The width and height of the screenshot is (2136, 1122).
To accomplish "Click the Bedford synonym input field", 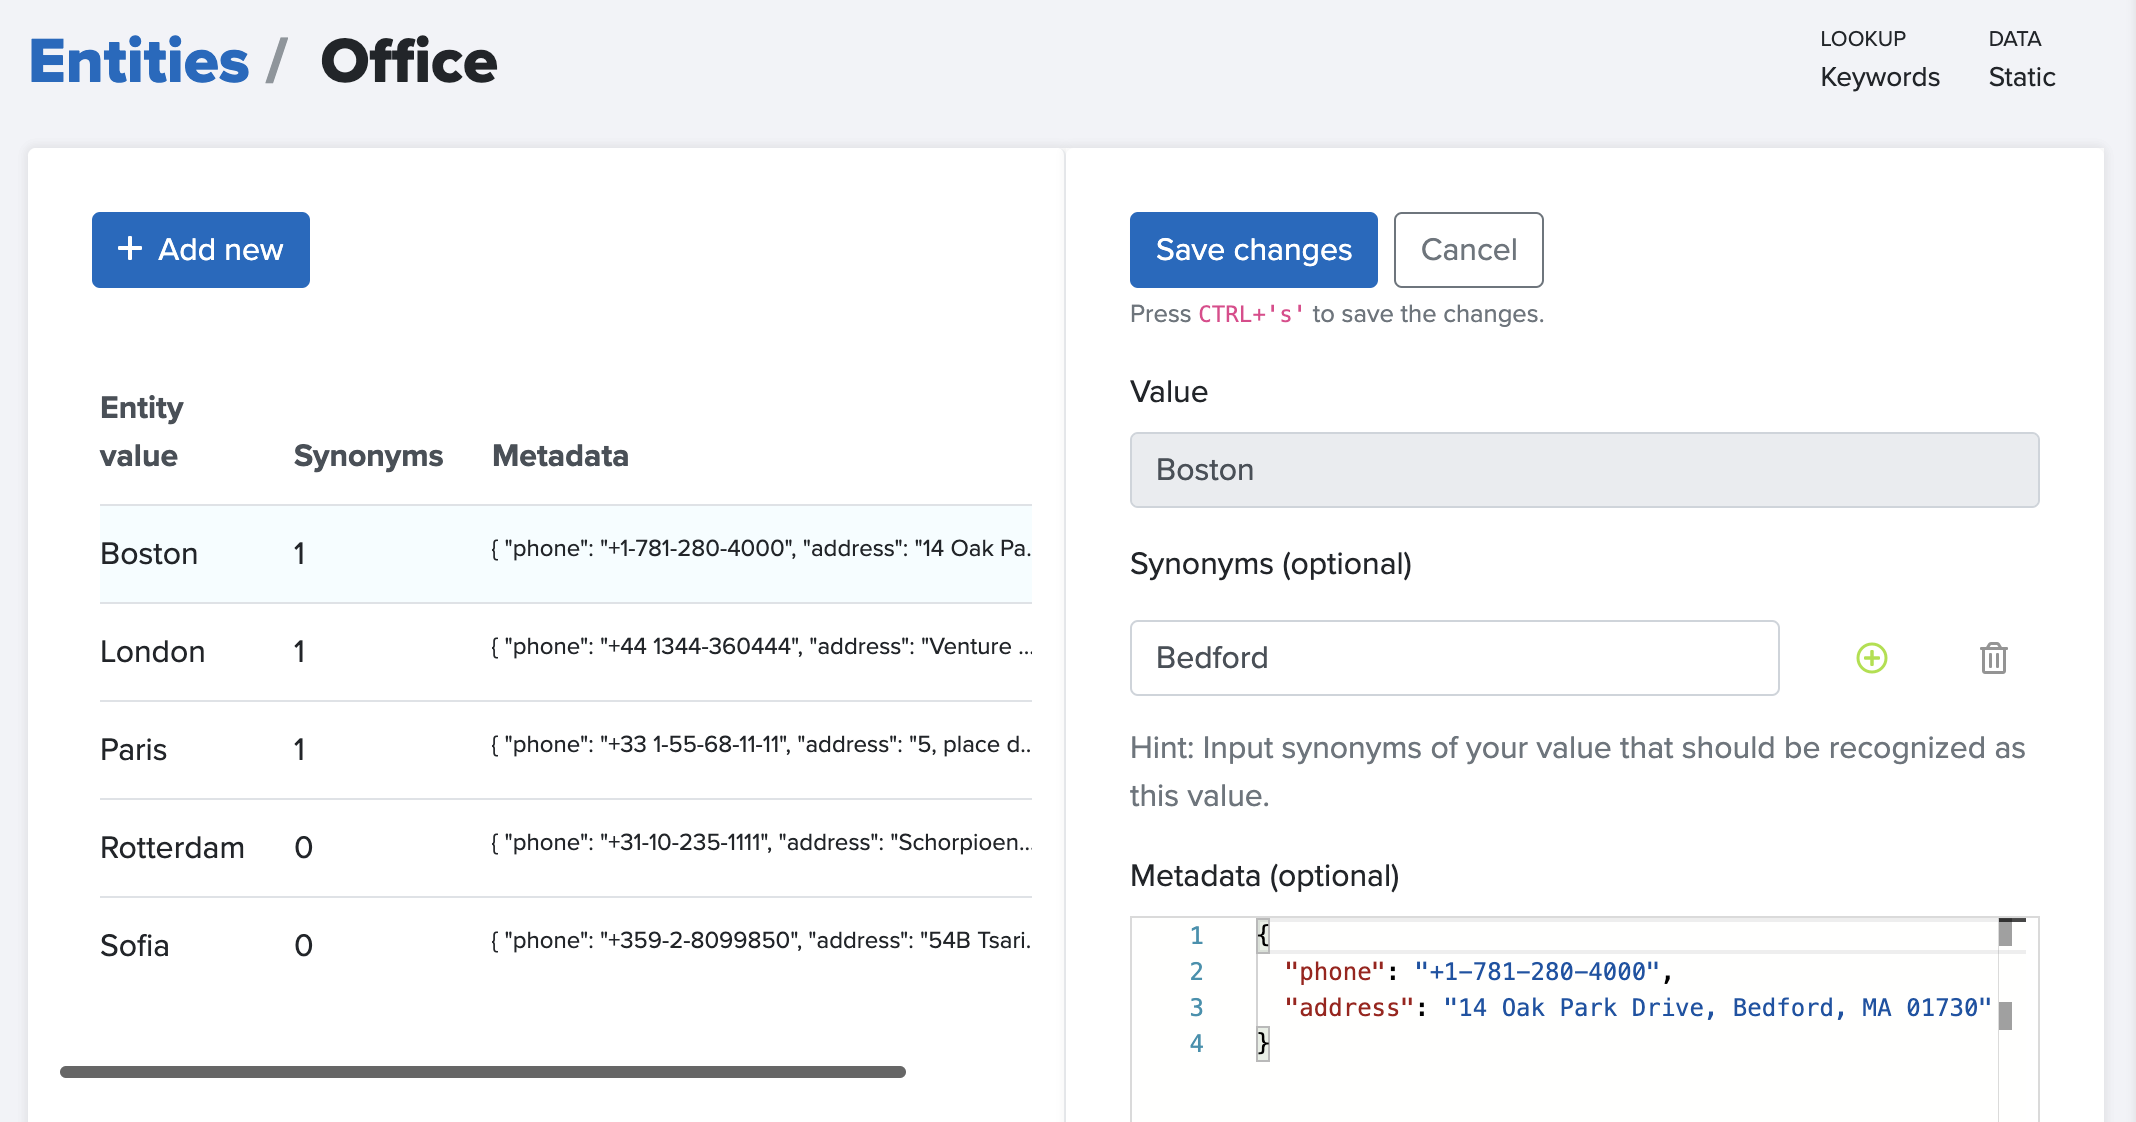I will (x=1454, y=658).
